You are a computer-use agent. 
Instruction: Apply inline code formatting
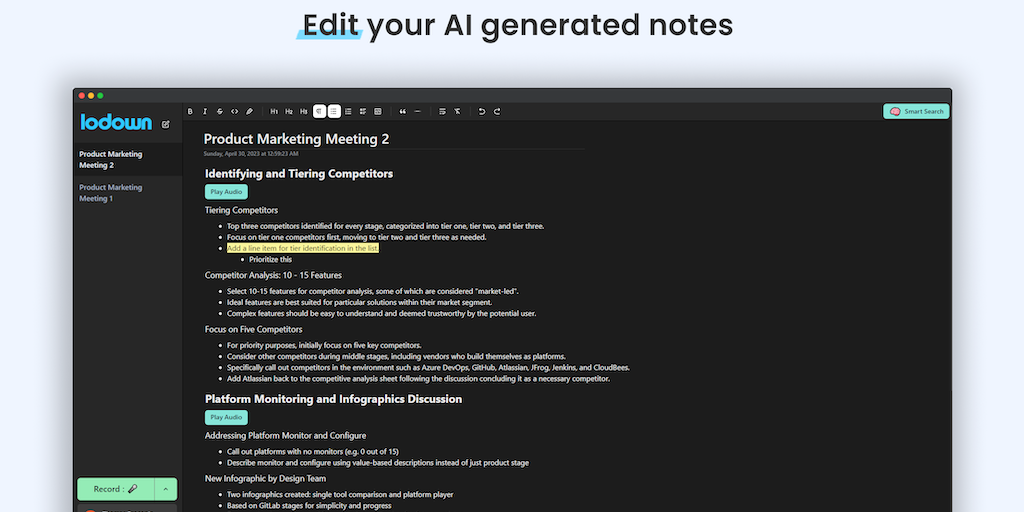click(x=234, y=112)
